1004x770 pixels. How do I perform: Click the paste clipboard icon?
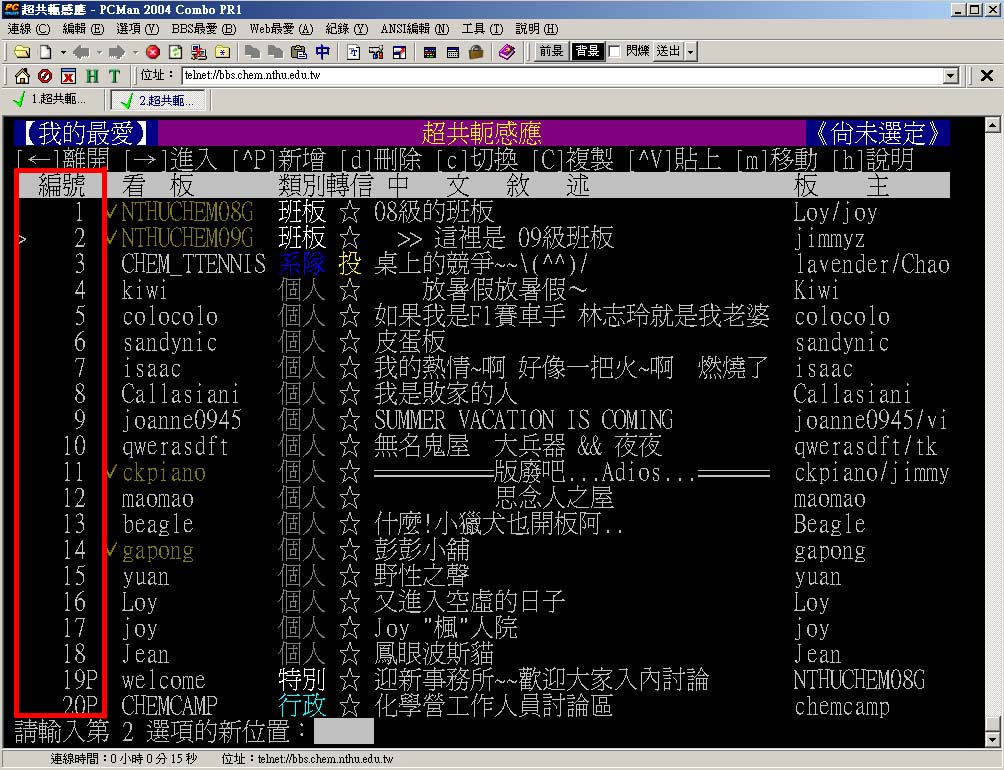tap(298, 51)
